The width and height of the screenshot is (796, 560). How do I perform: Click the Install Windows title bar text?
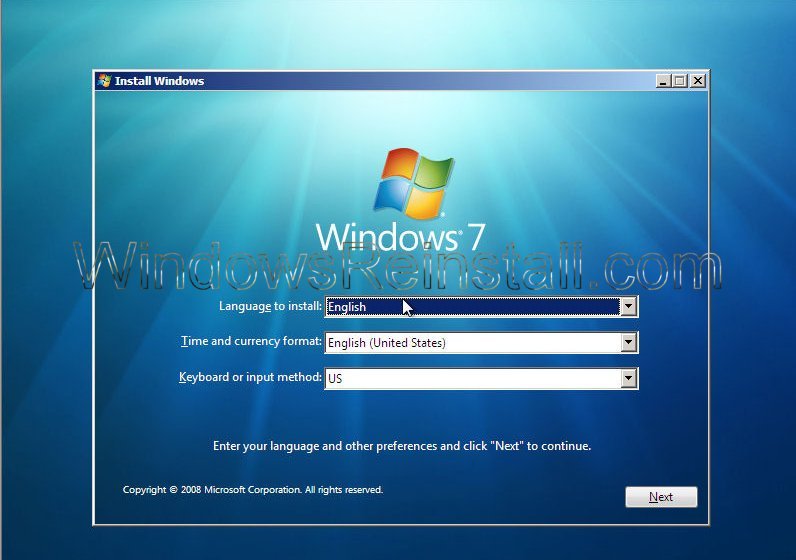click(x=159, y=81)
